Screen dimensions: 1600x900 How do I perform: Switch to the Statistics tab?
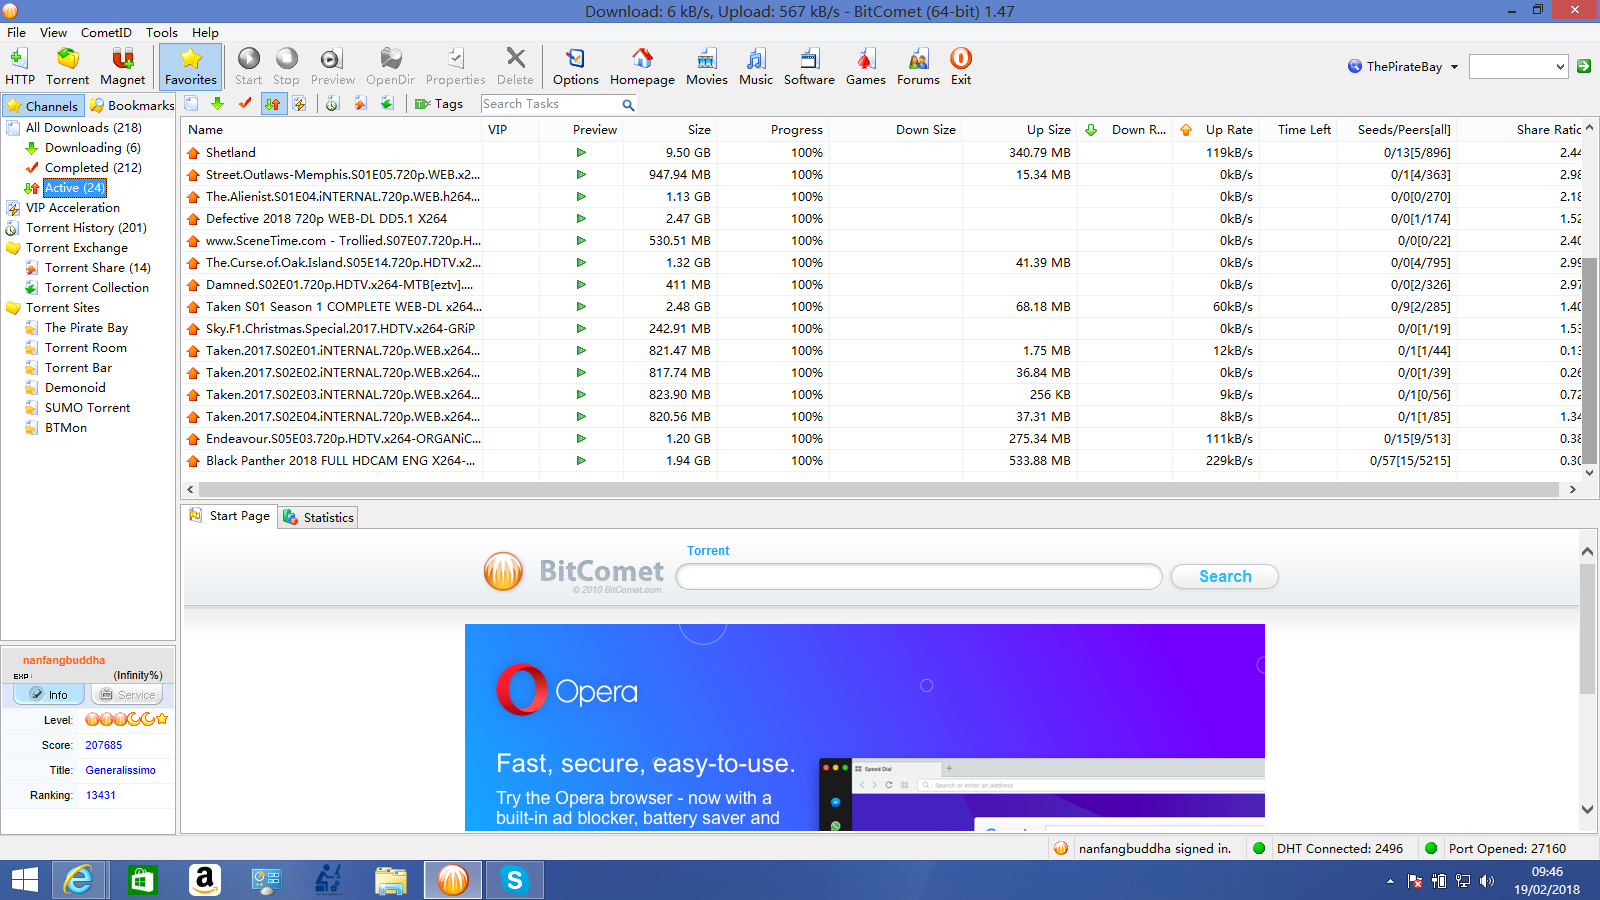coord(319,517)
